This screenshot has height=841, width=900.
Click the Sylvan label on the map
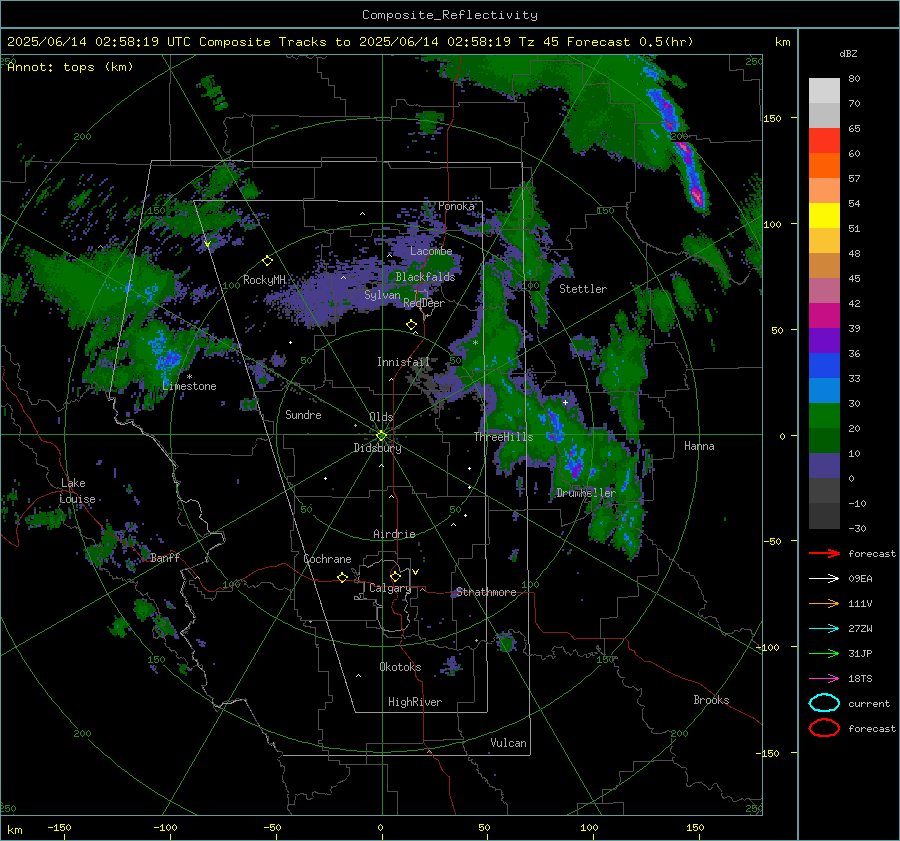click(382, 295)
